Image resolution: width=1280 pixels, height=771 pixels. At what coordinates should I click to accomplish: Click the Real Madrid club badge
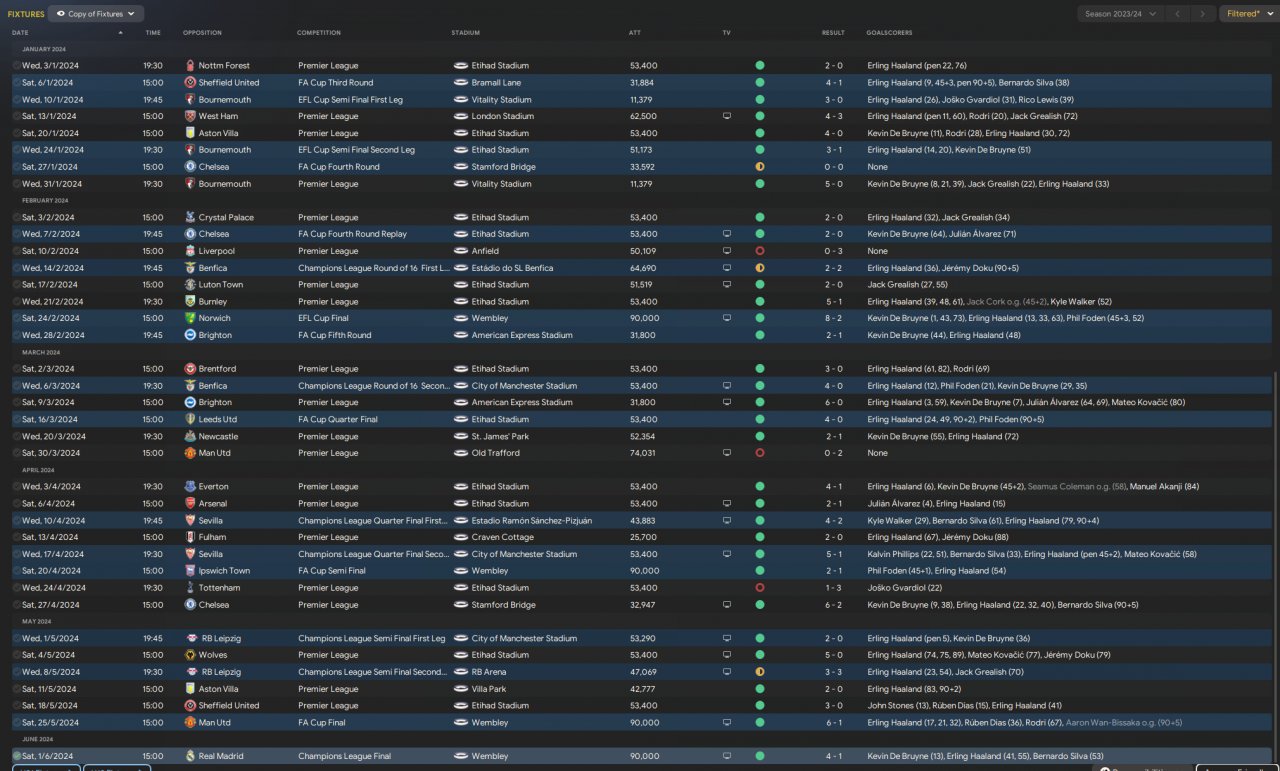pos(190,756)
